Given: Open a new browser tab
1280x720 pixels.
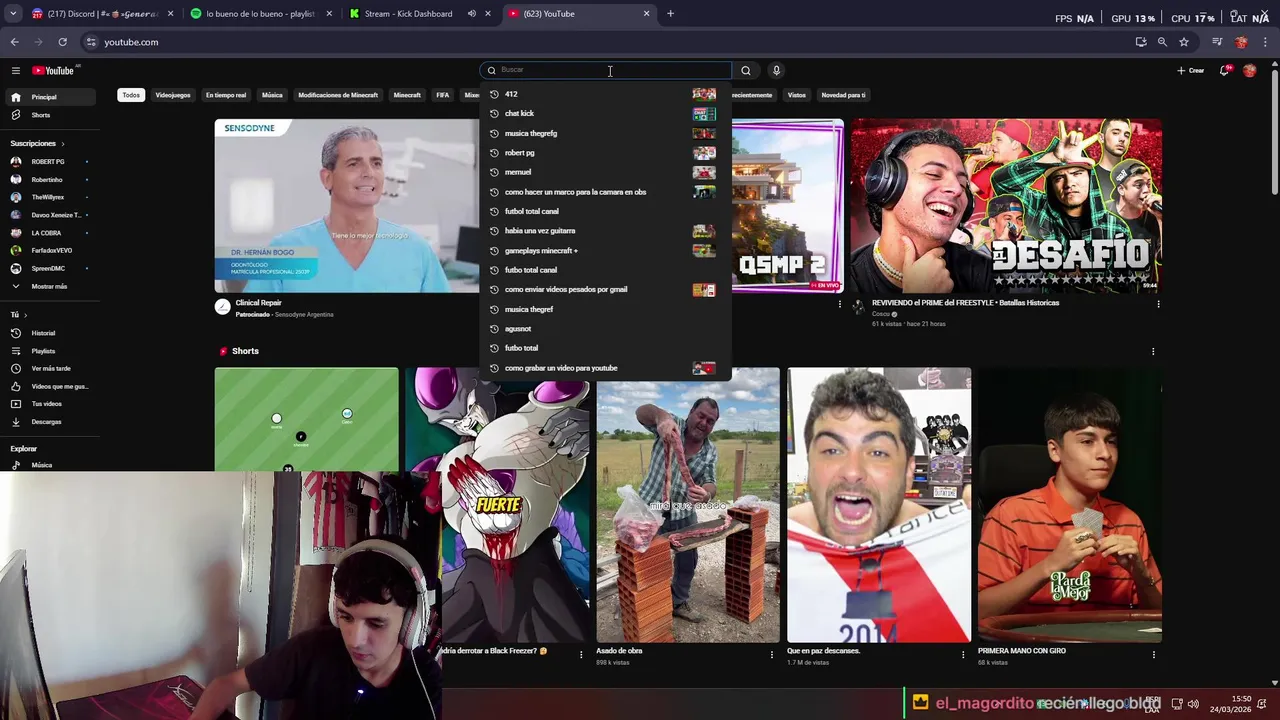Looking at the screenshot, I should (x=670, y=14).
